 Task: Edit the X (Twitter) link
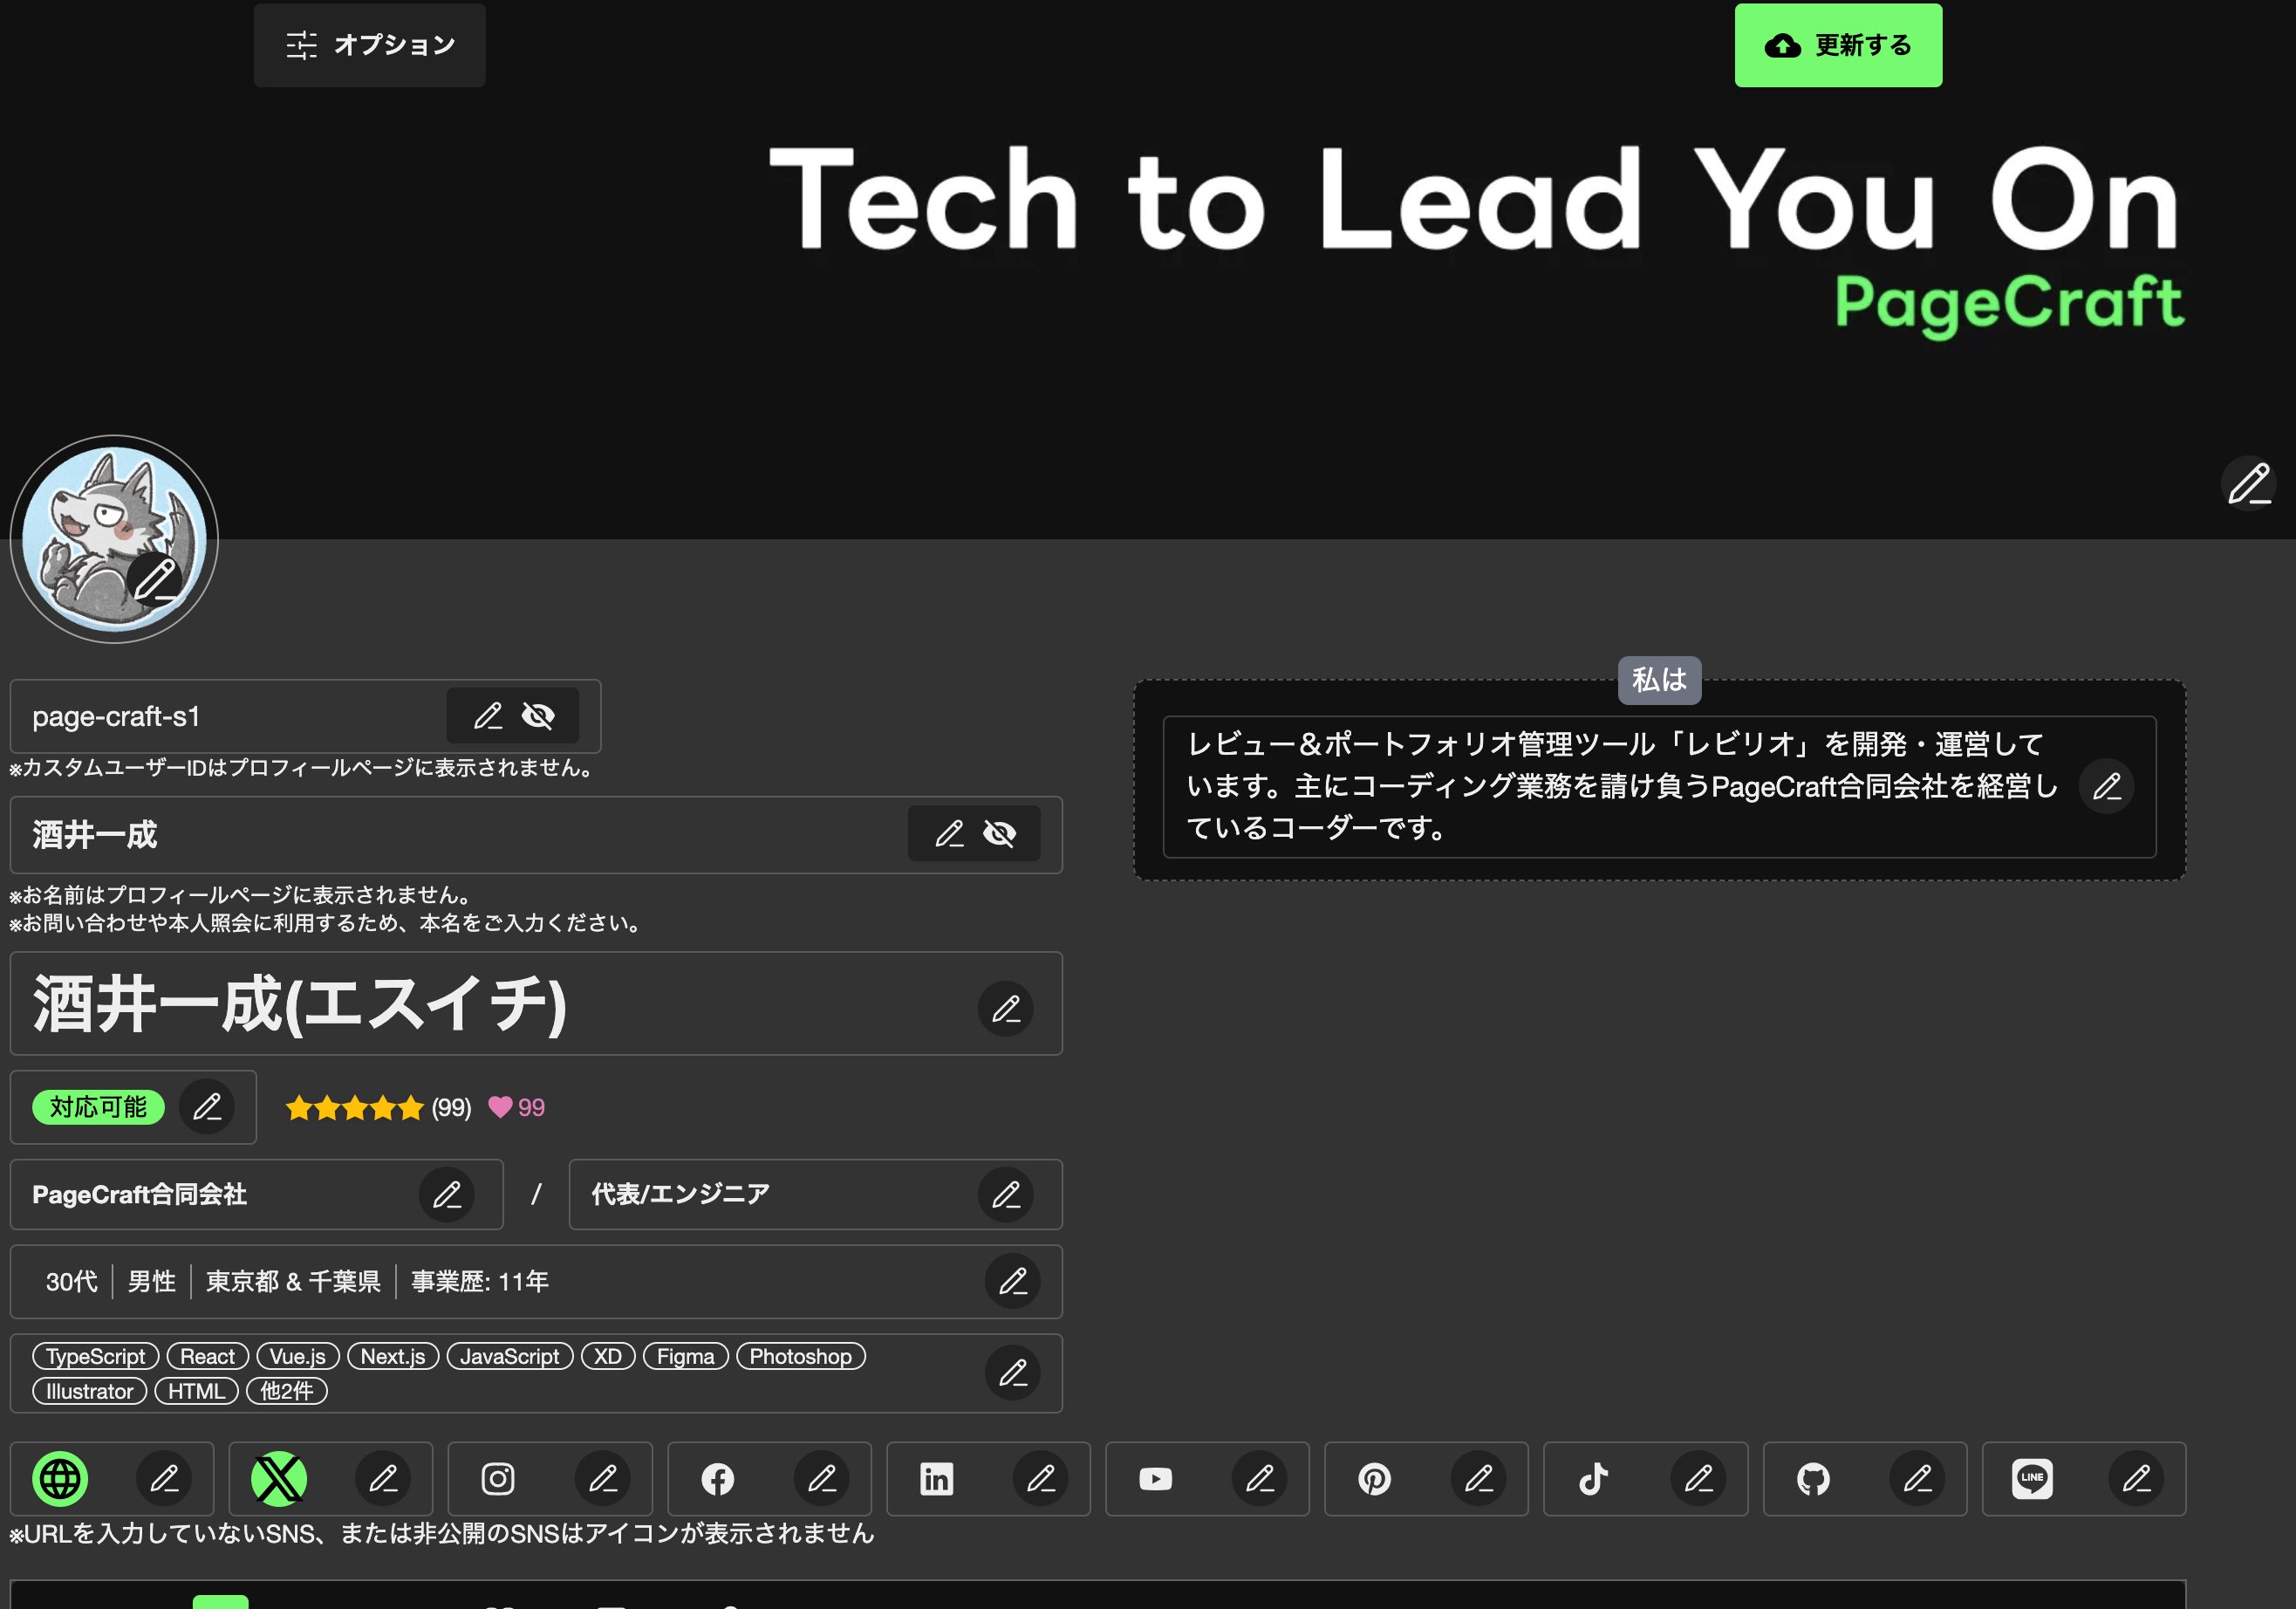tap(383, 1478)
